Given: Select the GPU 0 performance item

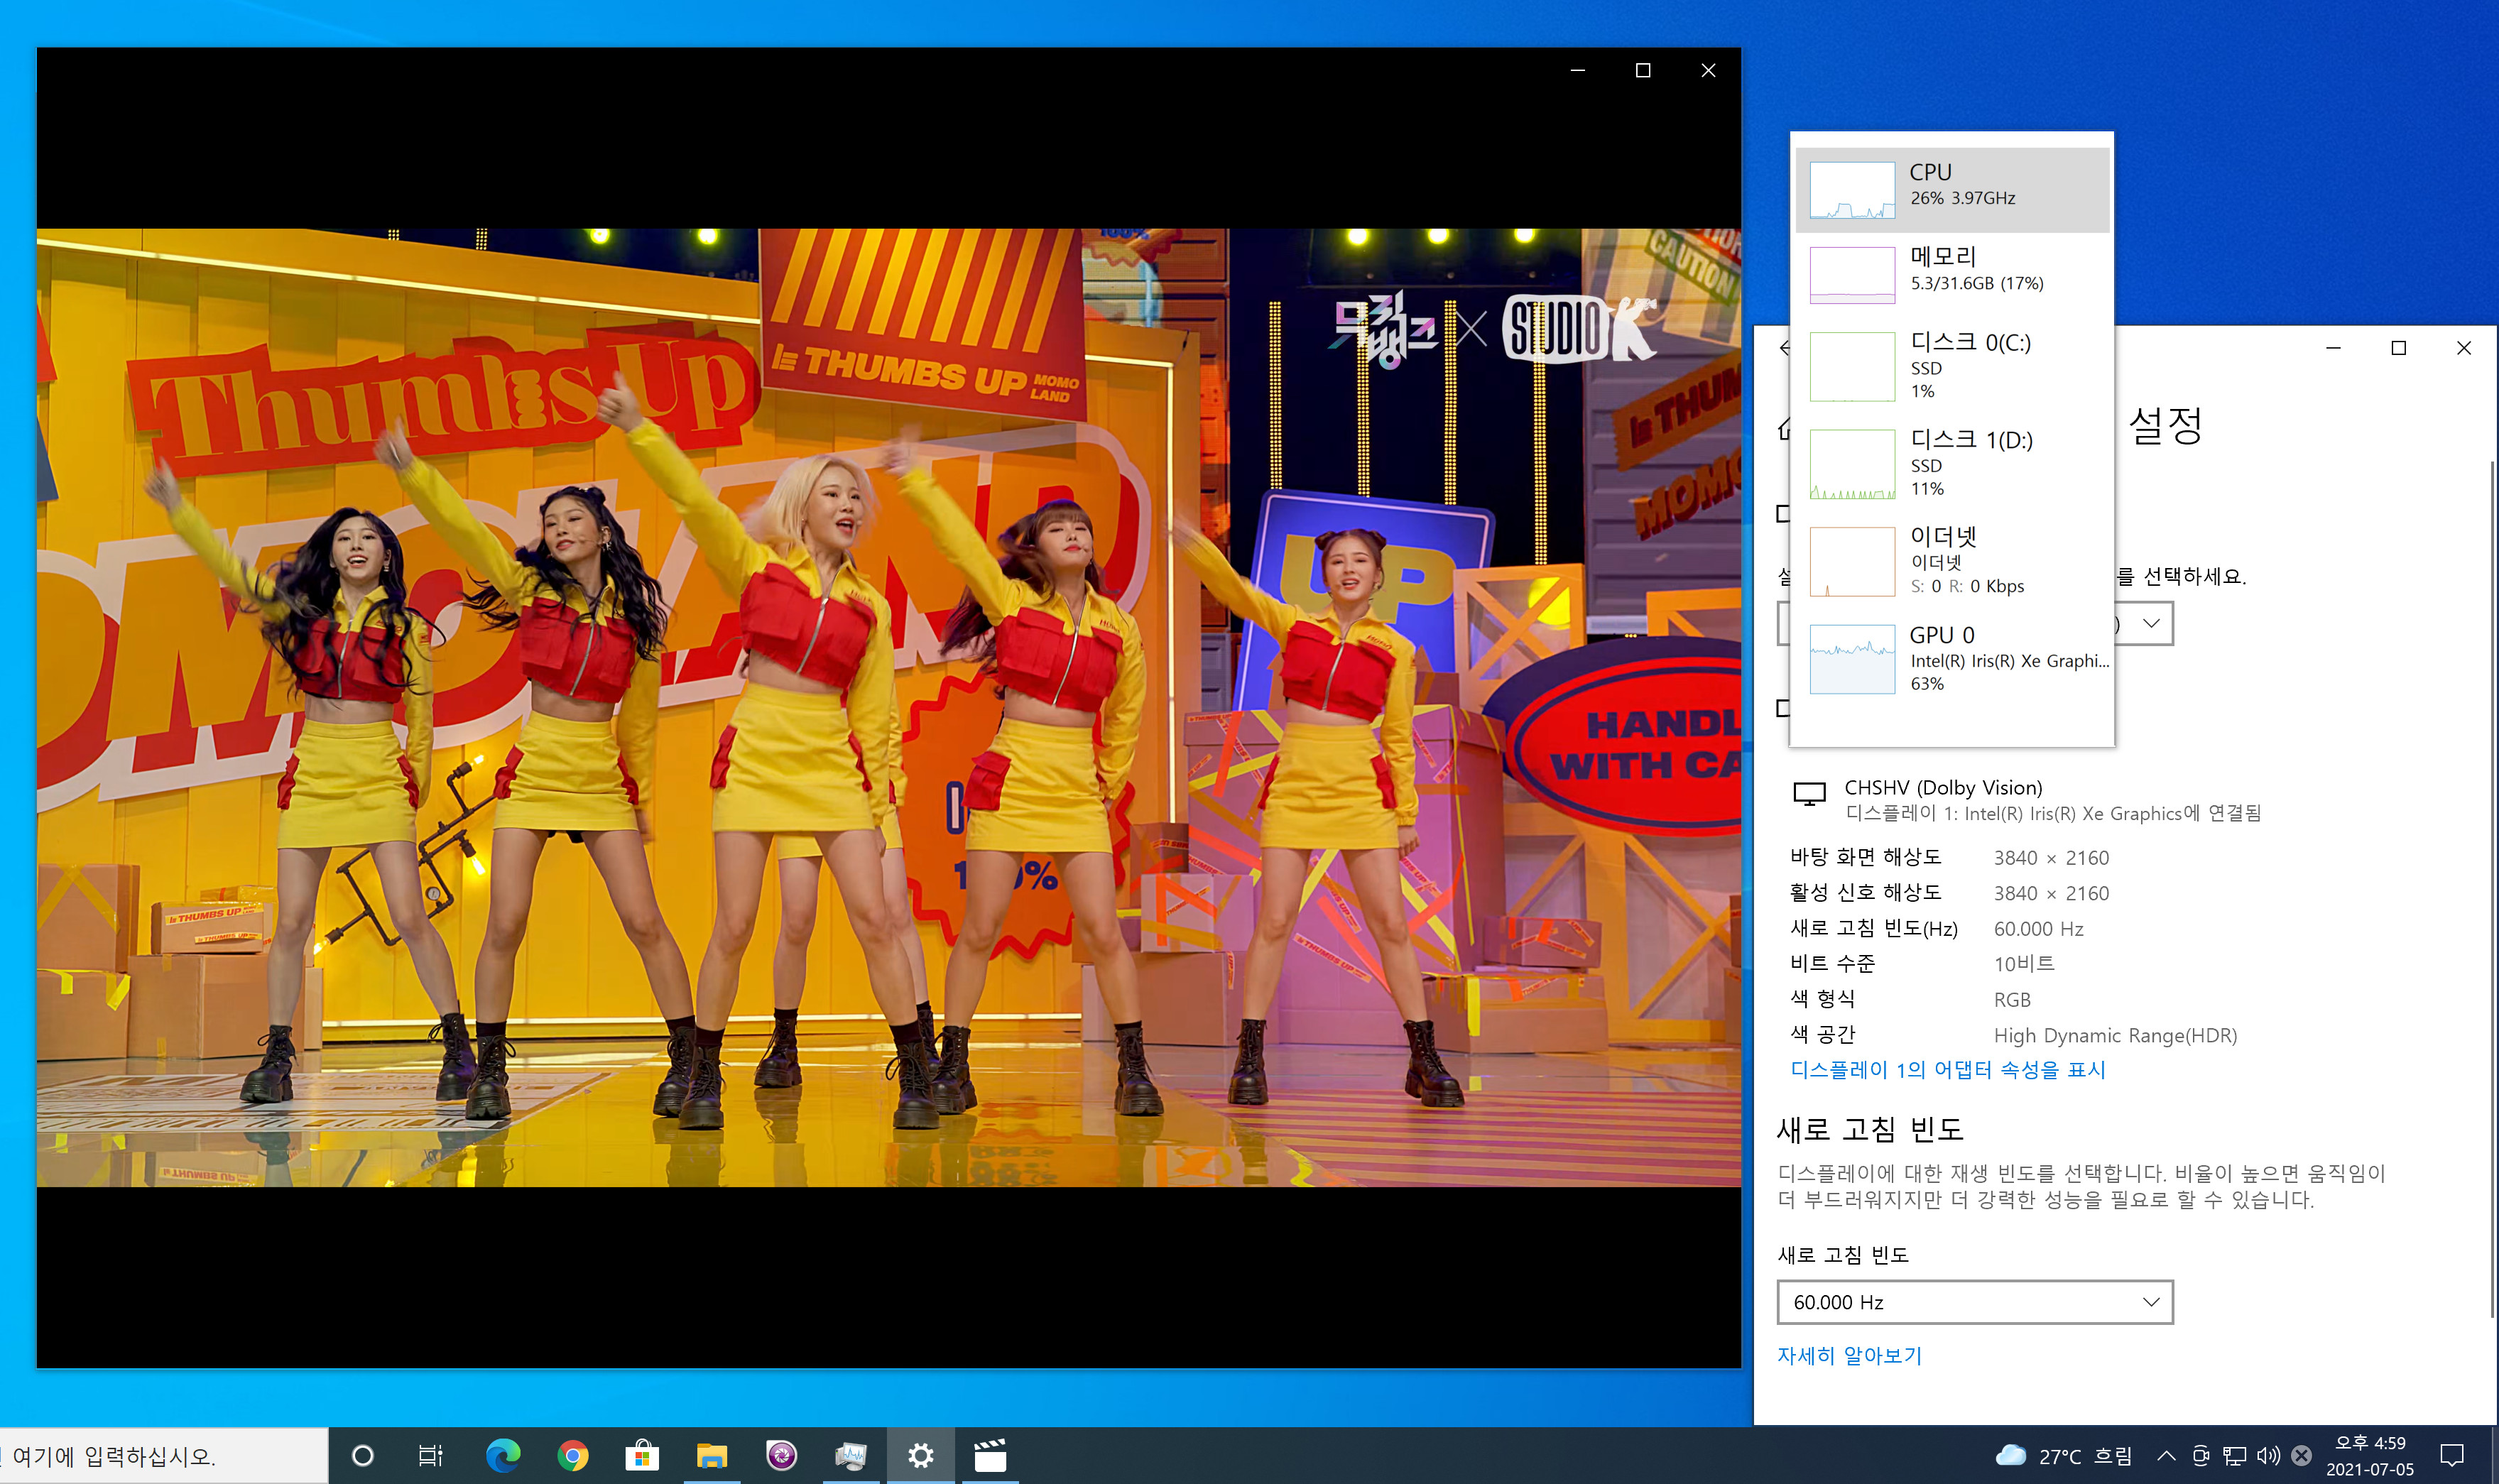Looking at the screenshot, I should click(x=1951, y=658).
